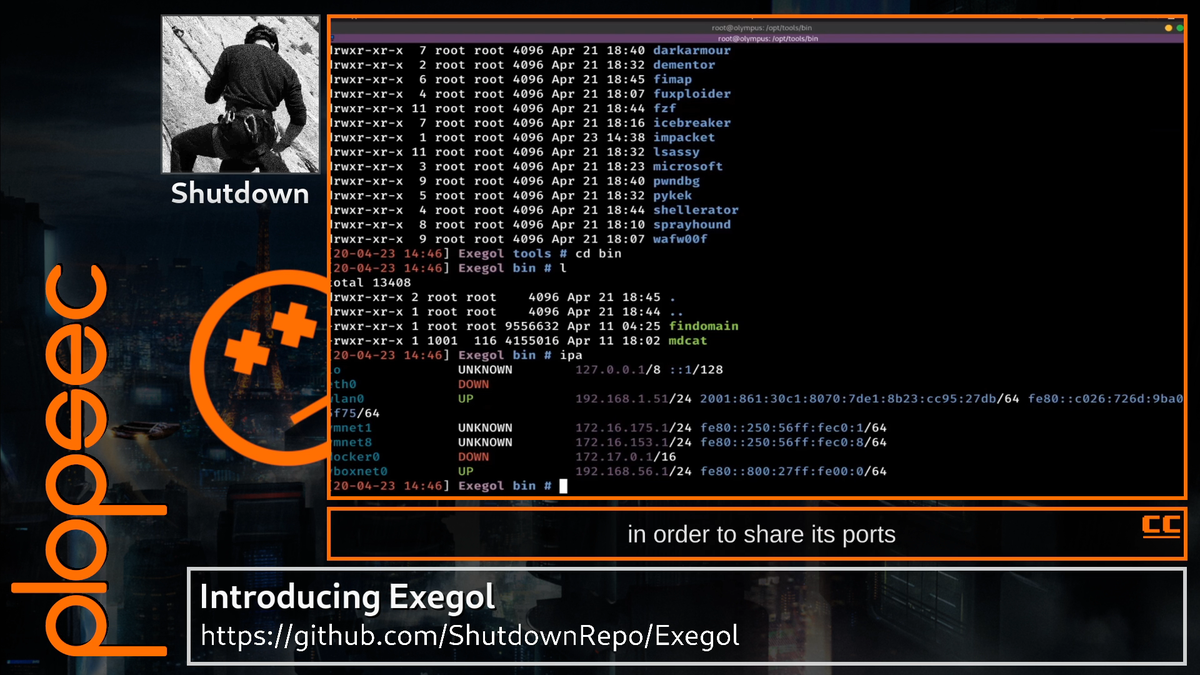
Task: Select the impacket directory name
Action: pyautogui.click(x=684, y=137)
